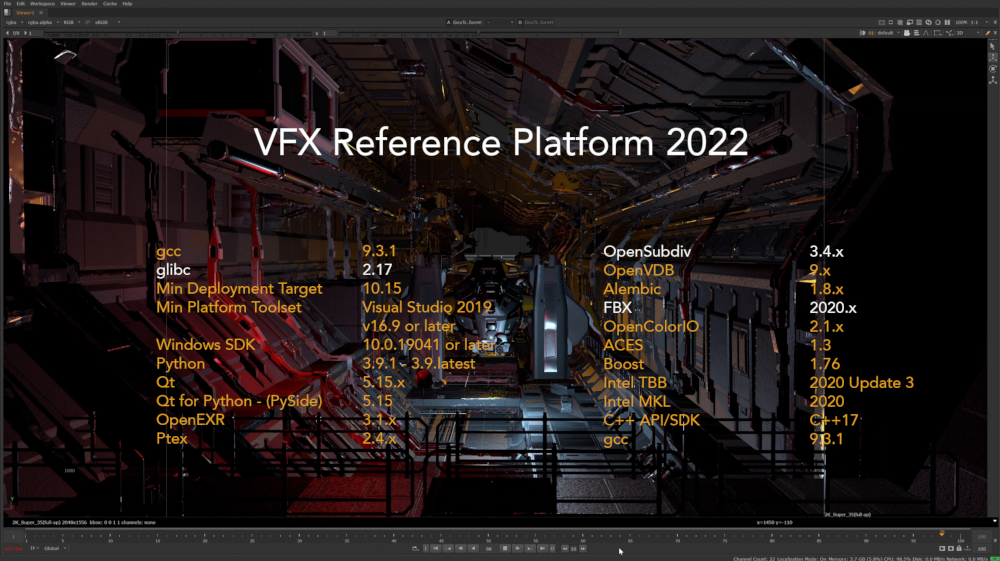
Task: Play backward in the viewer
Action: pos(473,548)
